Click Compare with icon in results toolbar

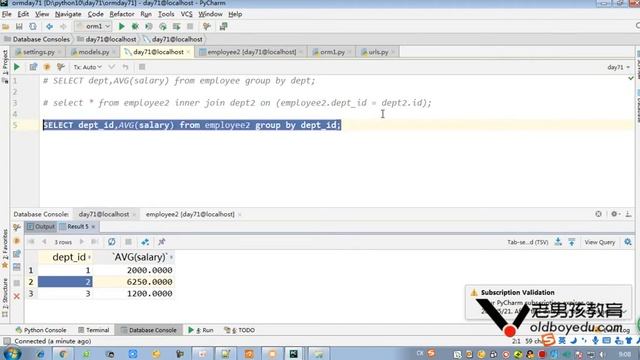pos(145,242)
